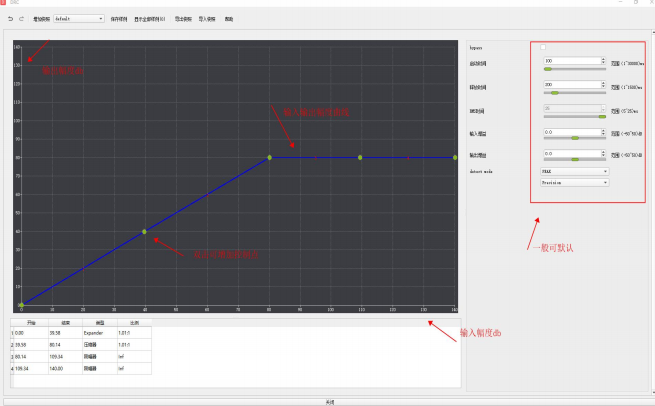Click the DRC app icon in title bar
655x406 pixels.
3,2
